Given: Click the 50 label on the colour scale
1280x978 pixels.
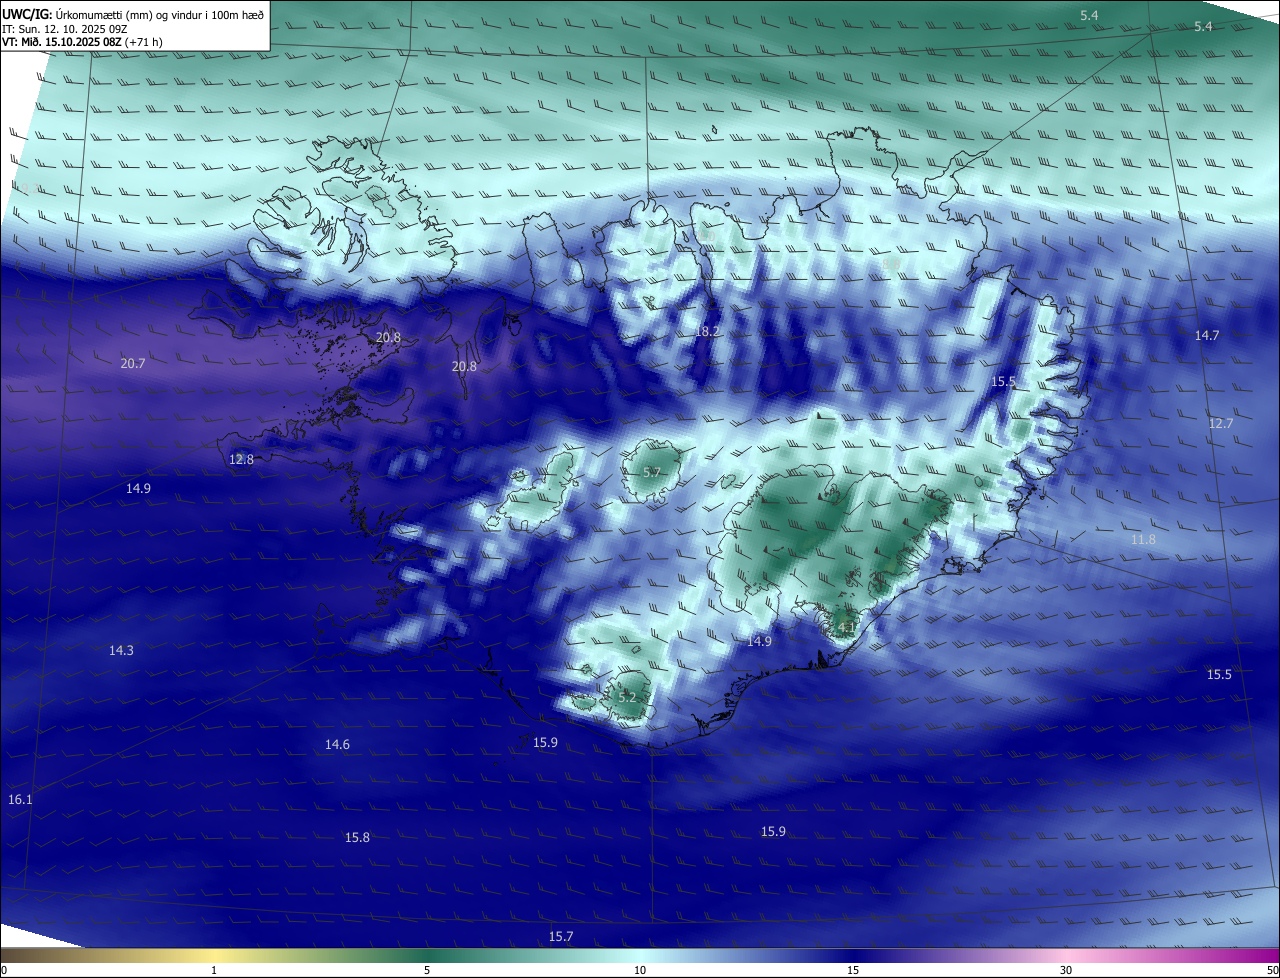Looking at the screenshot, I should pos(1271,970).
